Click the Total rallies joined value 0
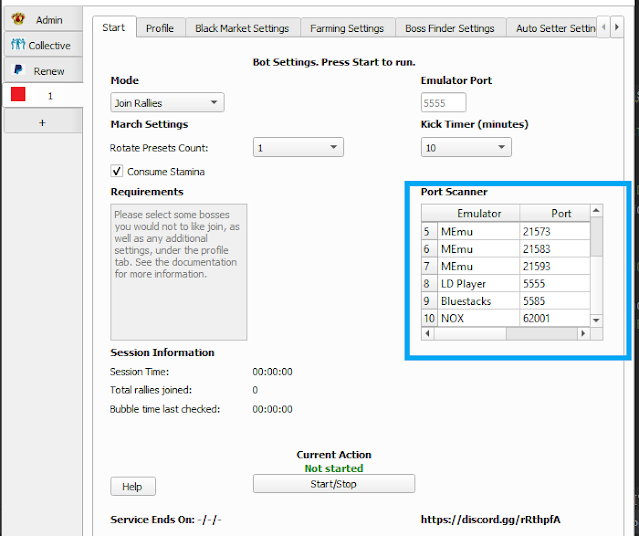639x536 pixels. point(255,390)
